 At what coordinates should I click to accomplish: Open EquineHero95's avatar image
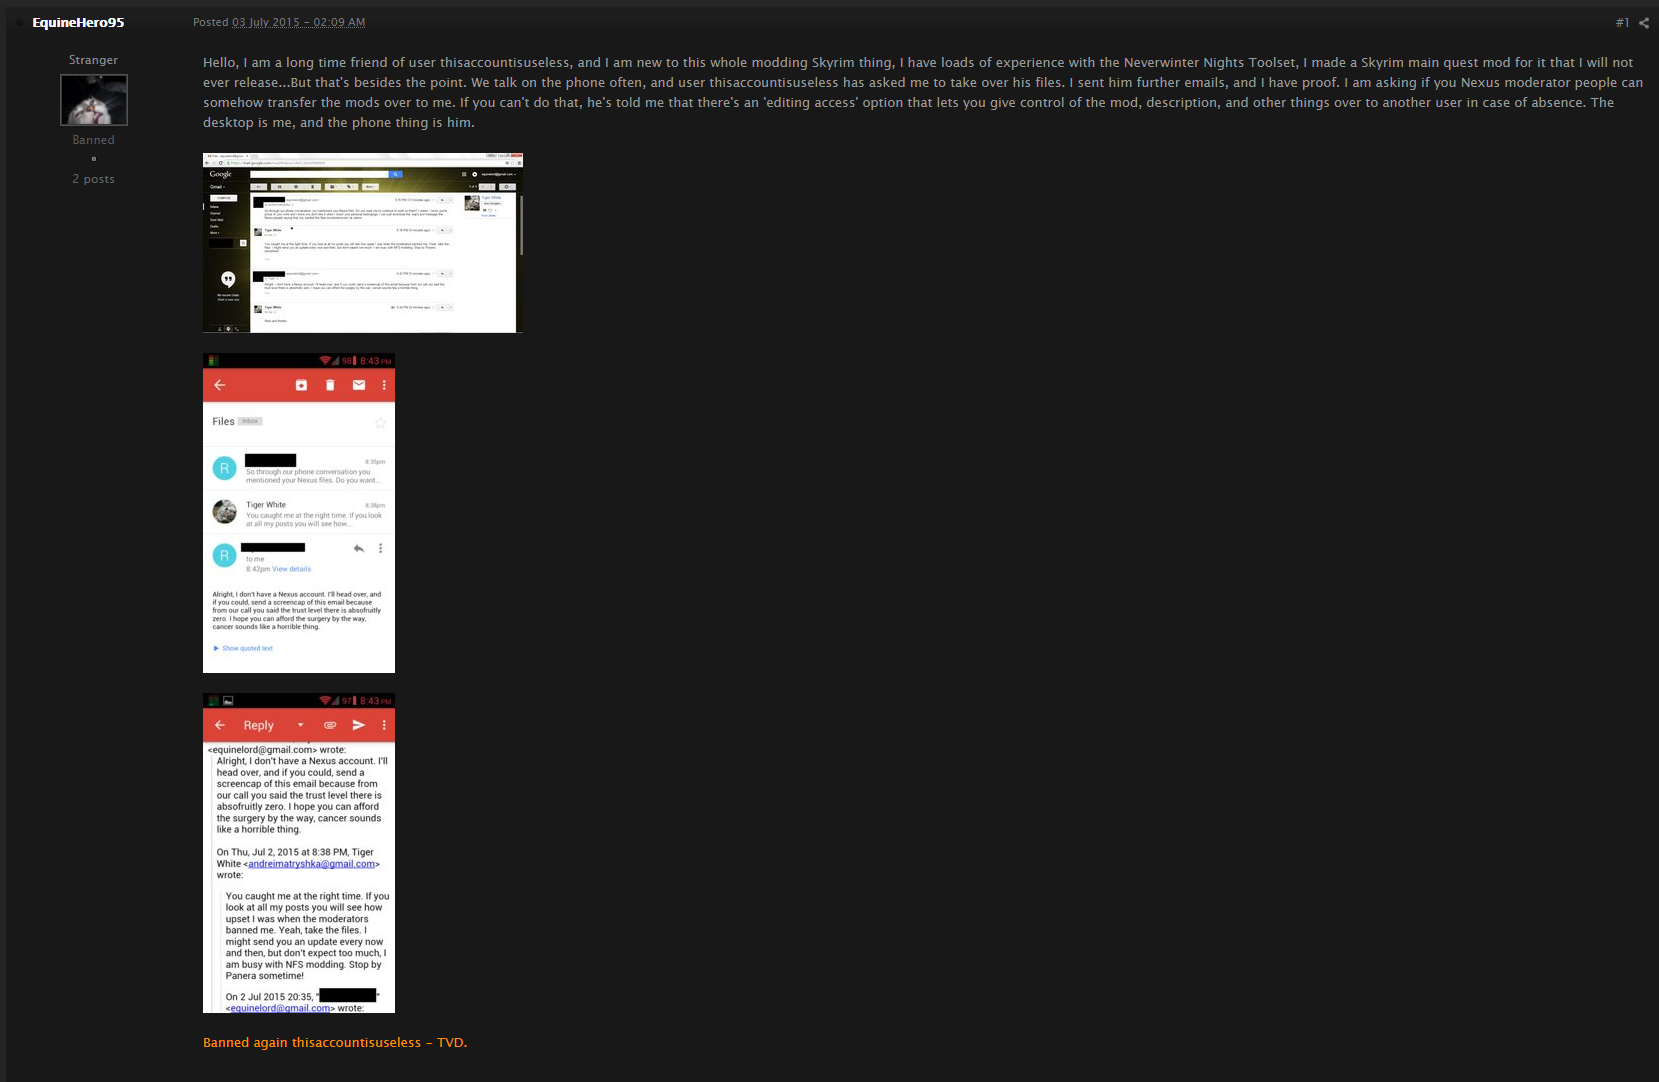click(94, 100)
